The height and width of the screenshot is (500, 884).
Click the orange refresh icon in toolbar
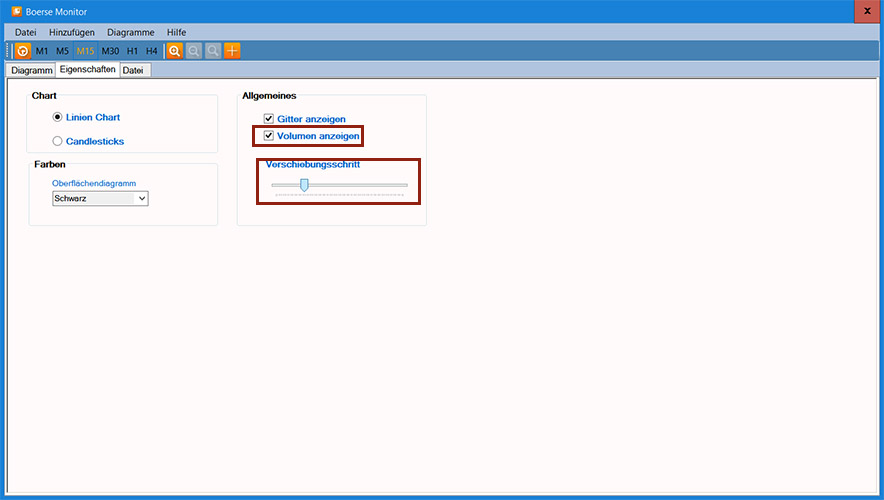23,51
